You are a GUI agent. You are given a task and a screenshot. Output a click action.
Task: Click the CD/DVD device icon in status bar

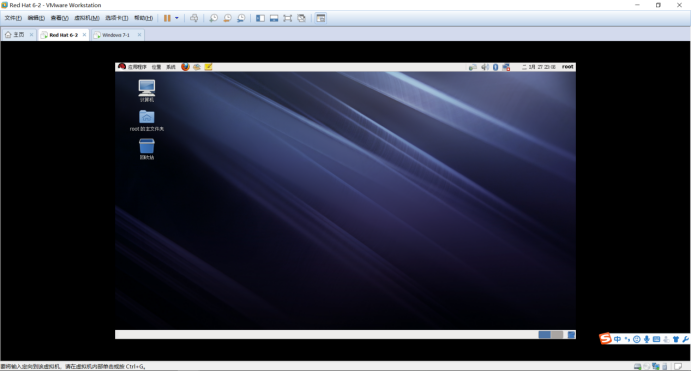point(647,367)
